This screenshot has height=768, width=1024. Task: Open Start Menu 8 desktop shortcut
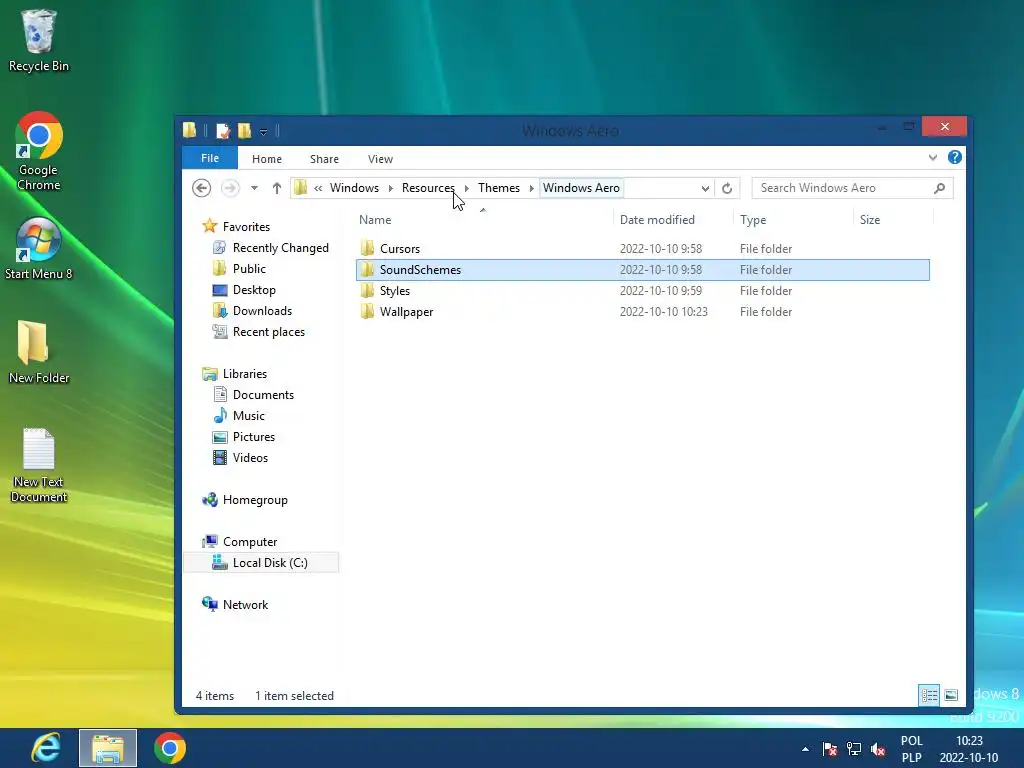point(39,249)
